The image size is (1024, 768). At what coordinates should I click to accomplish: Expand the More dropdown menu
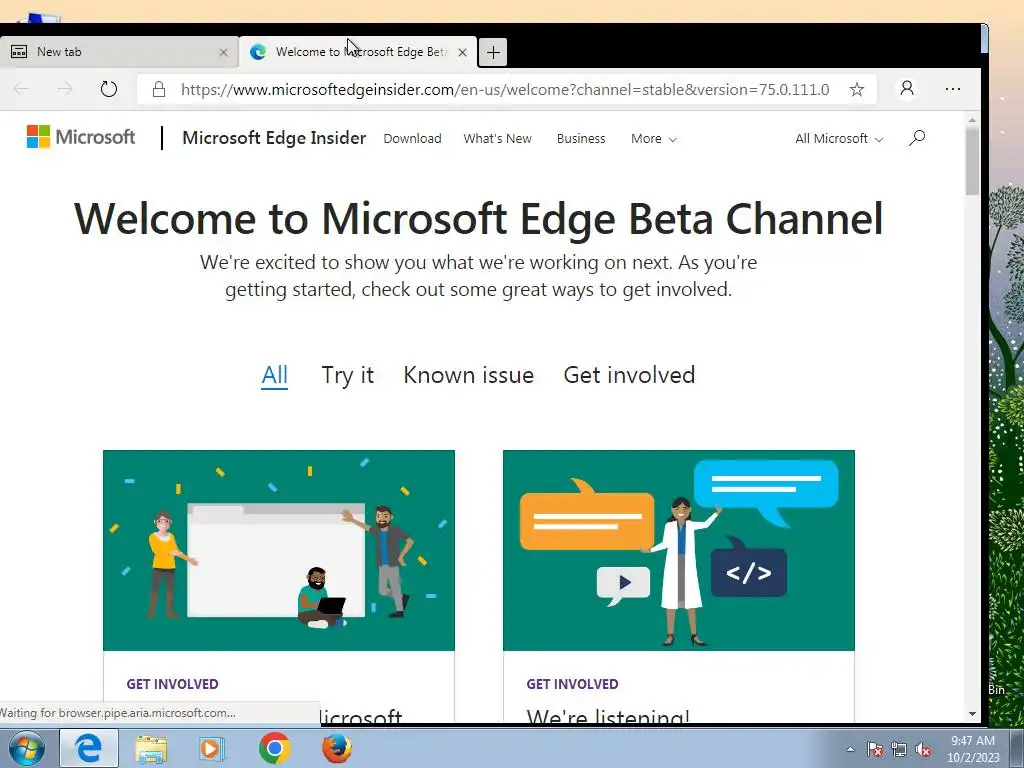(654, 138)
